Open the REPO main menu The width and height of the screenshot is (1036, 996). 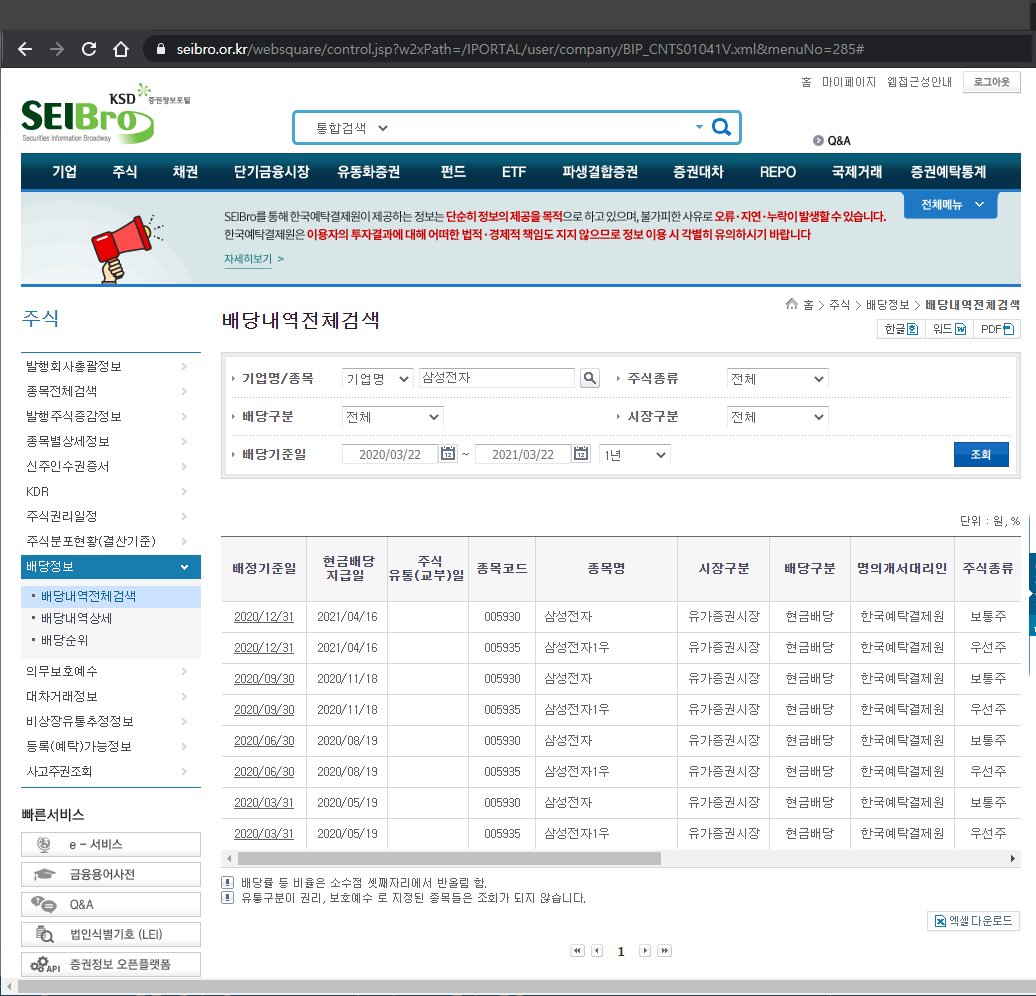pos(778,172)
